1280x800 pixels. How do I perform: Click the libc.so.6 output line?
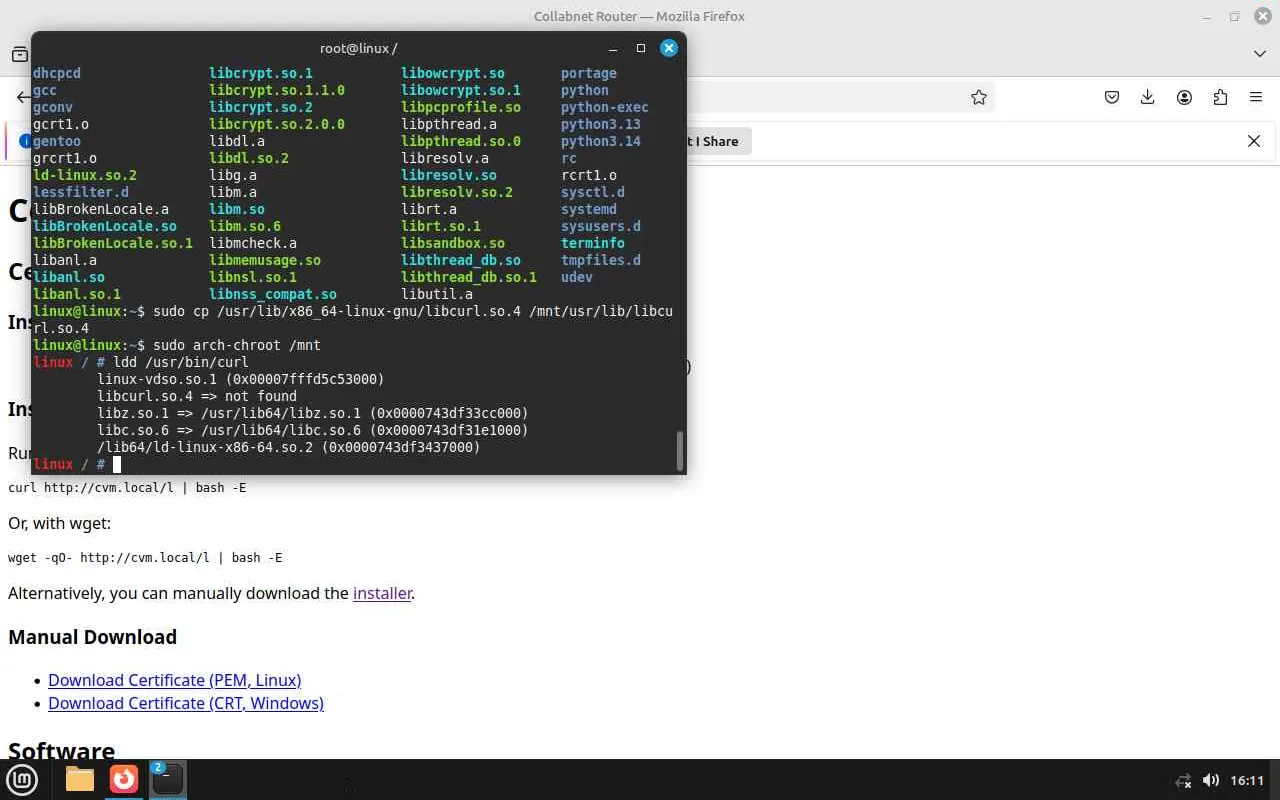tap(313, 430)
